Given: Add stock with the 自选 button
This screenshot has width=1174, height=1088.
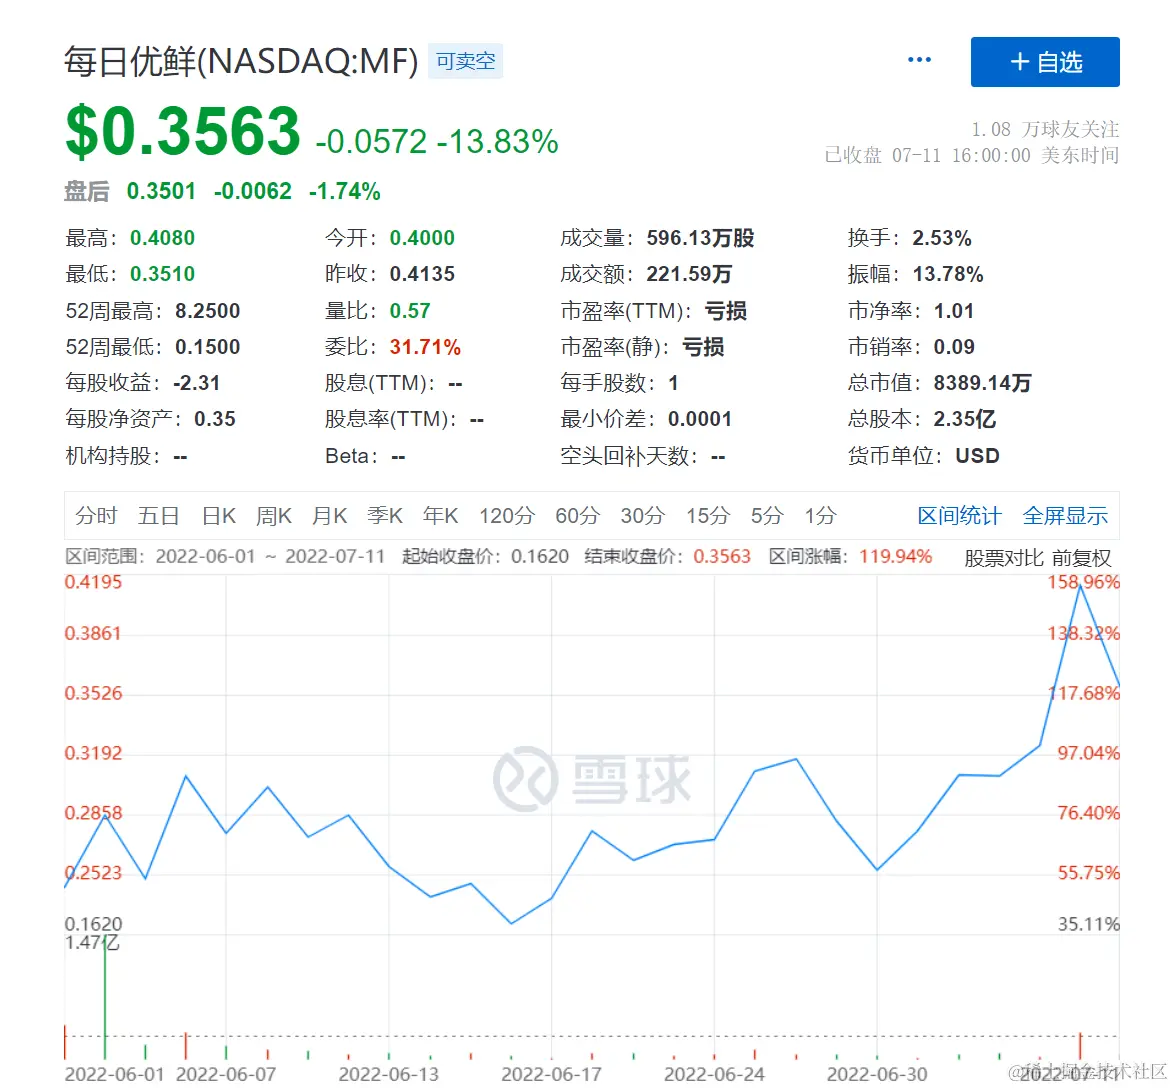Looking at the screenshot, I should [1045, 62].
